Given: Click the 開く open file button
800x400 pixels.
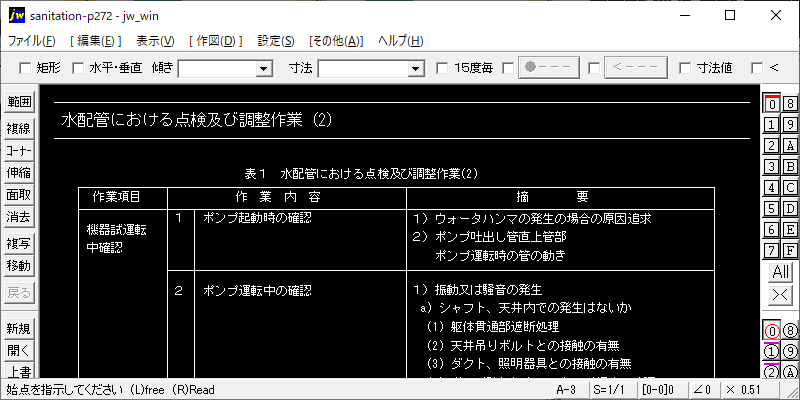Looking at the screenshot, I should (18, 351).
